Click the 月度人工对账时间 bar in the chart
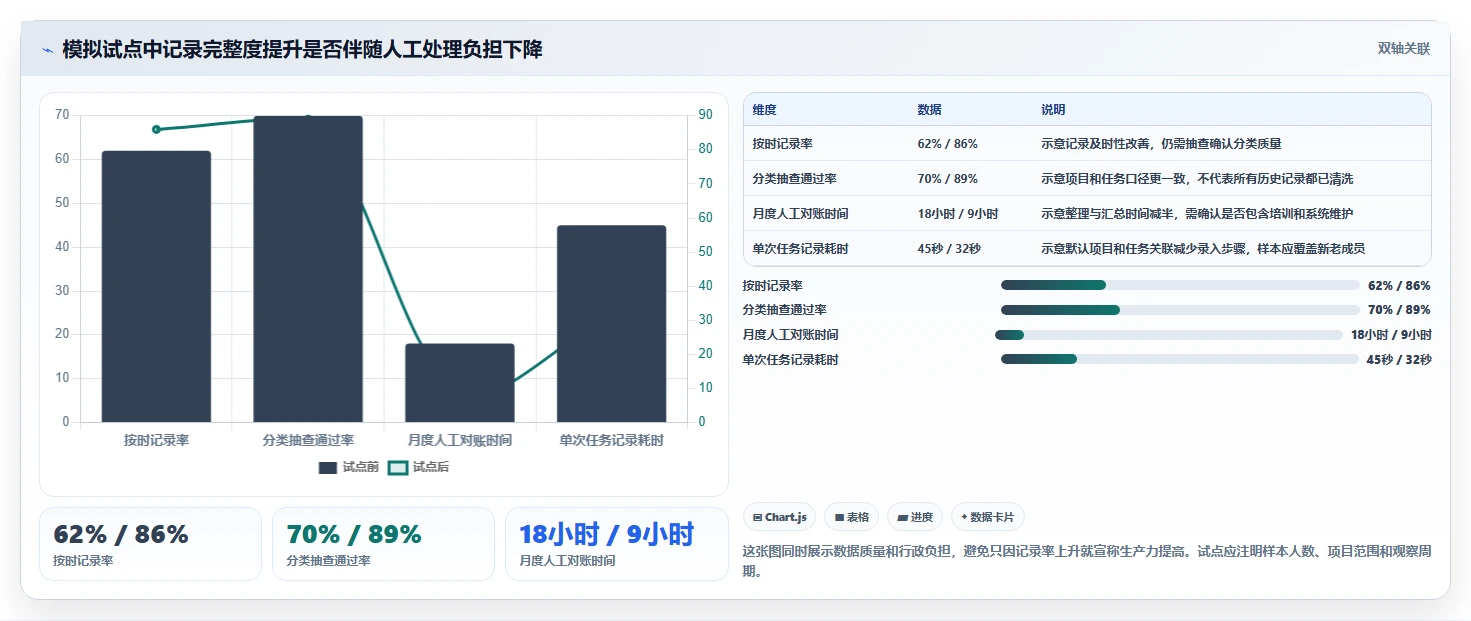Image resolution: width=1471 pixels, height=621 pixels. pos(460,383)
